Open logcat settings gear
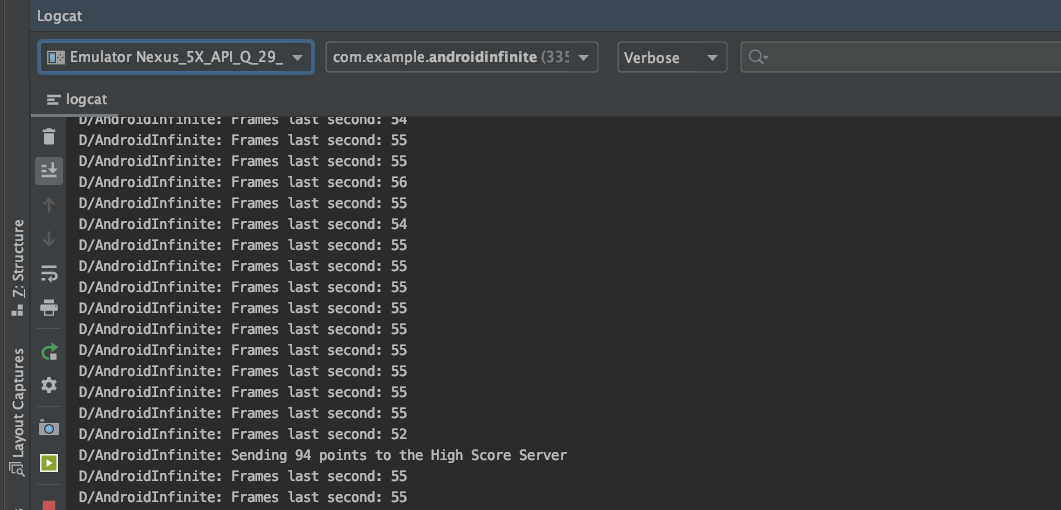1061x510 pixels. pos(48,385)
